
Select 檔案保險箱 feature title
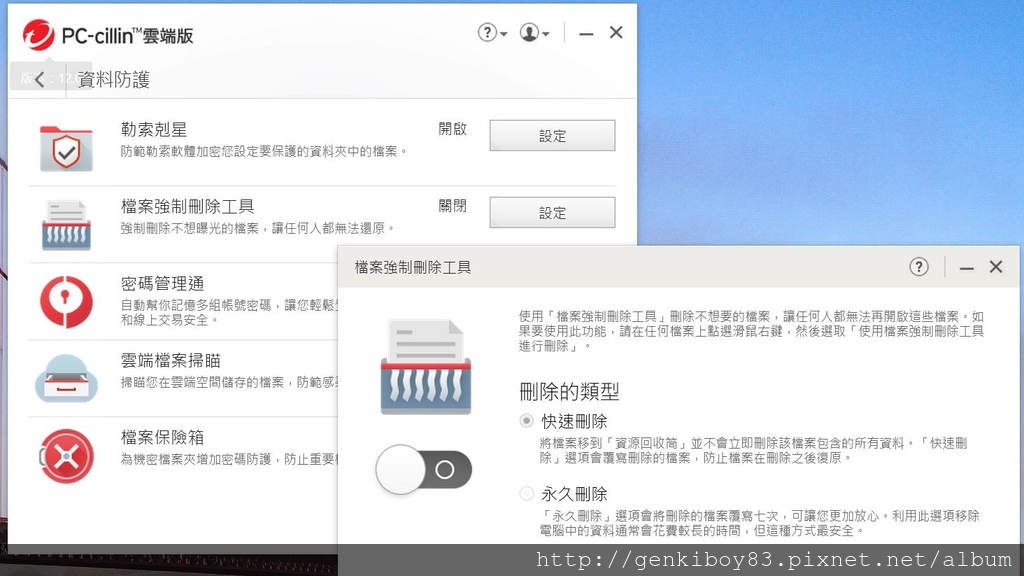click(x=163, y=438)
